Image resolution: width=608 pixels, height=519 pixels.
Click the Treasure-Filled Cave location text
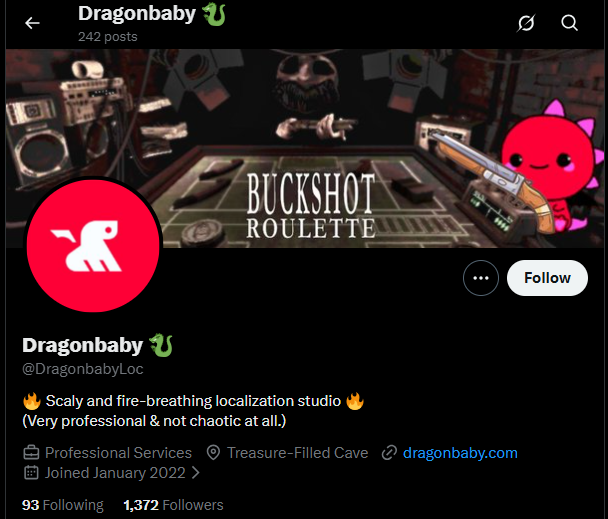(297, 453)
